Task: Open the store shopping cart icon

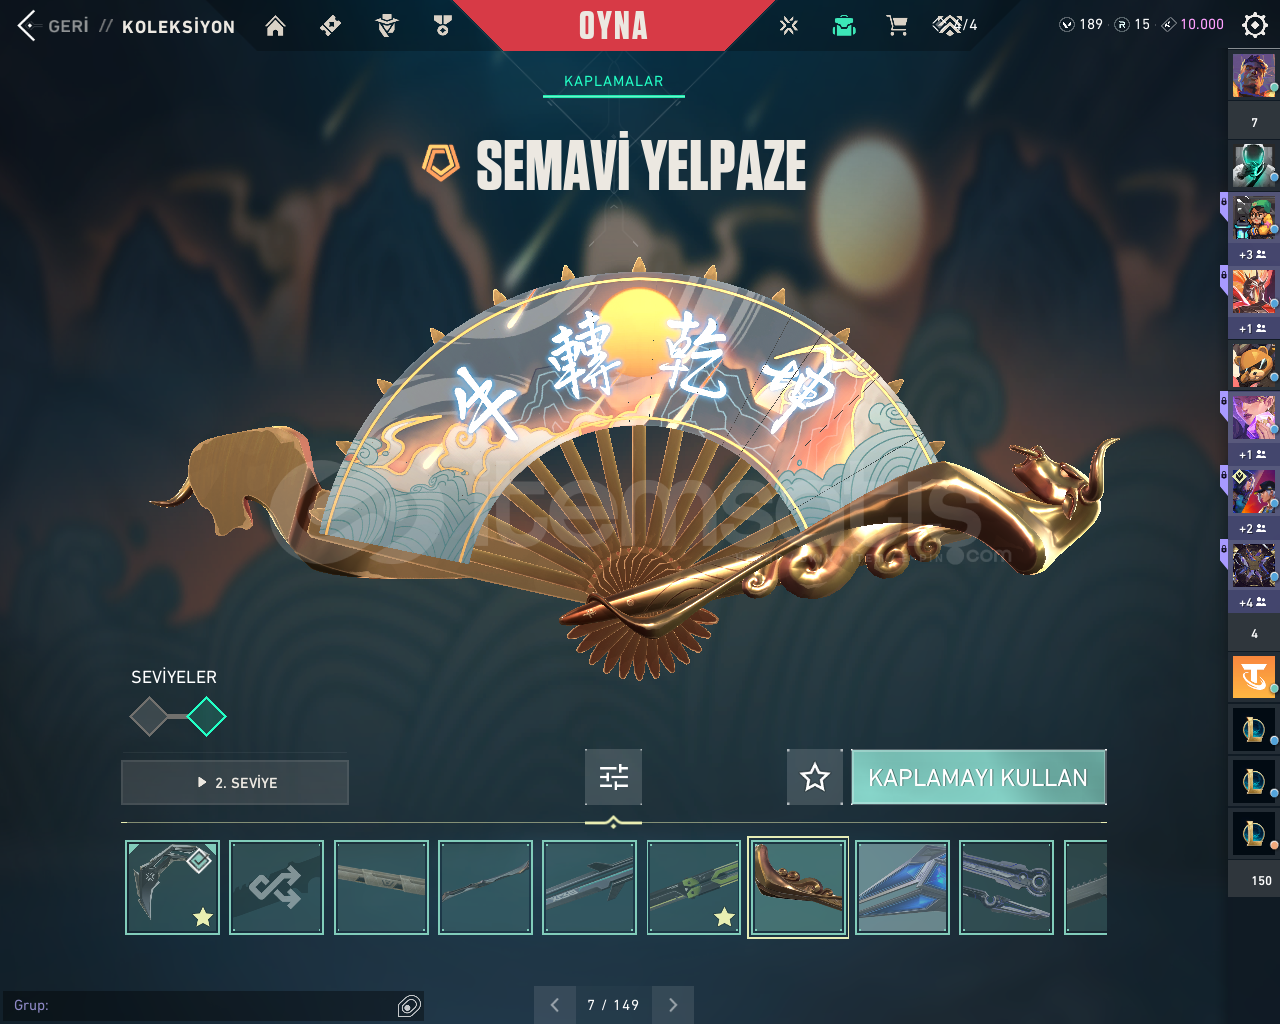Action: pyautogui.click(x=897, y=26)
